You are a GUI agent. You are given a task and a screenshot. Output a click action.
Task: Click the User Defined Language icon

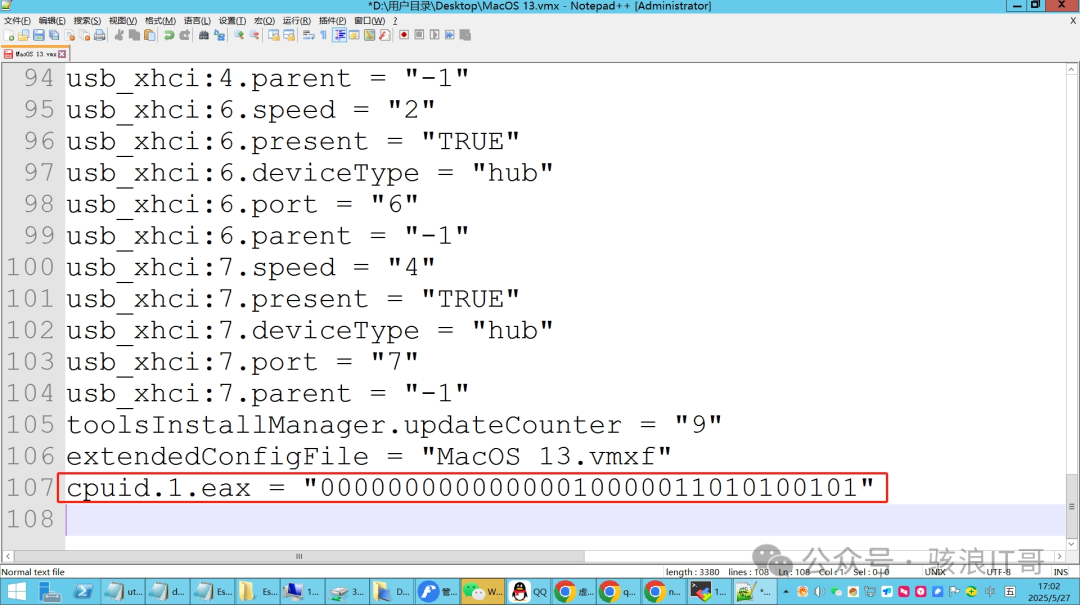pyautogui.click(x=354, y=35)
